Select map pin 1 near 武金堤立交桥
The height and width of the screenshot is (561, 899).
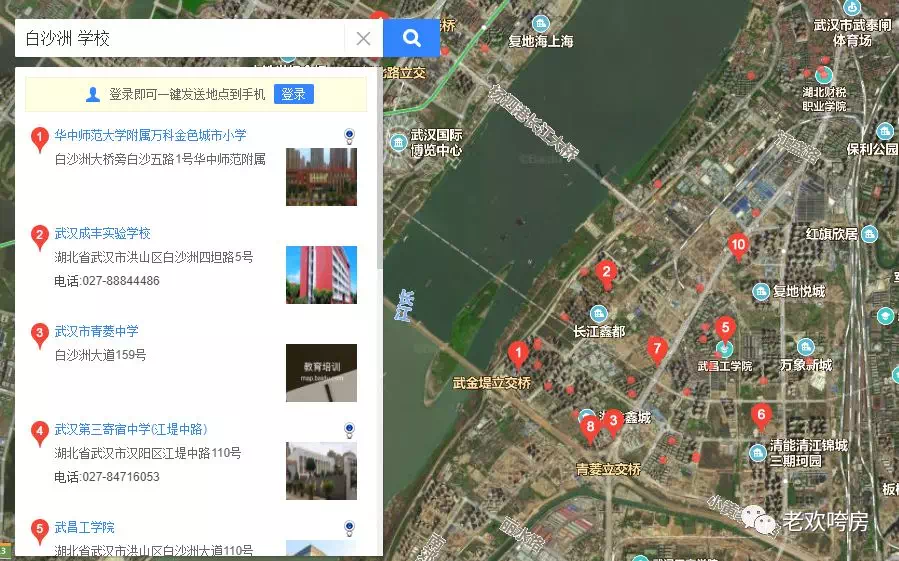[518, 356]
